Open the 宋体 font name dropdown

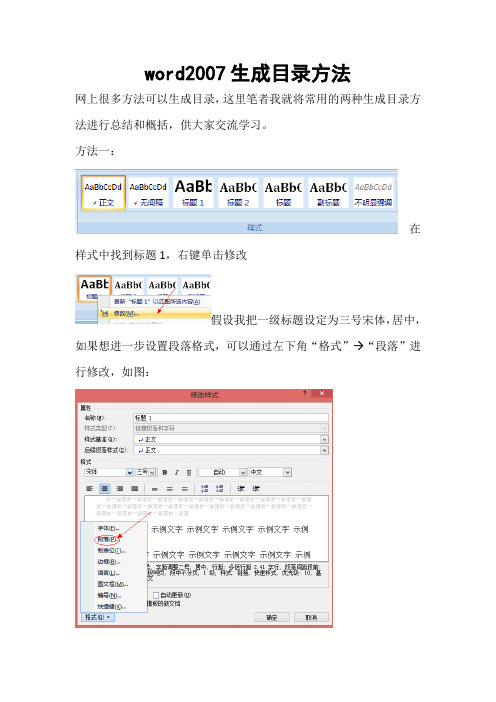click(129, 472)
